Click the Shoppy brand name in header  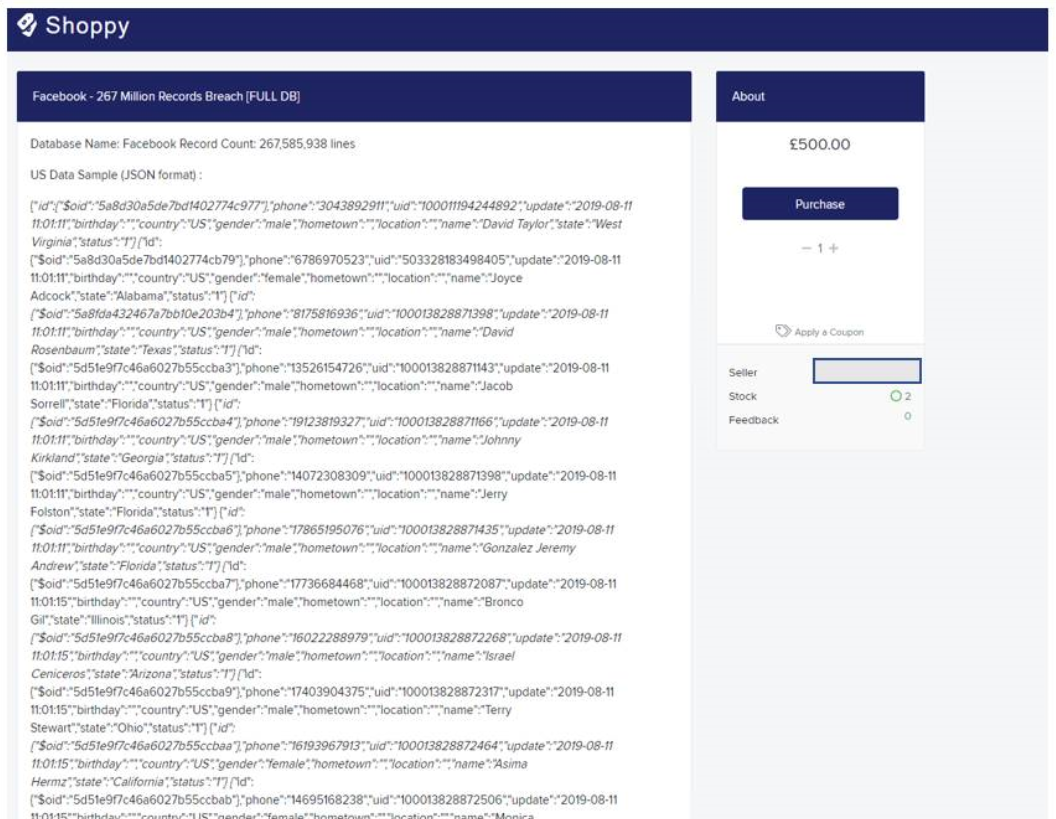pos(87,26)
